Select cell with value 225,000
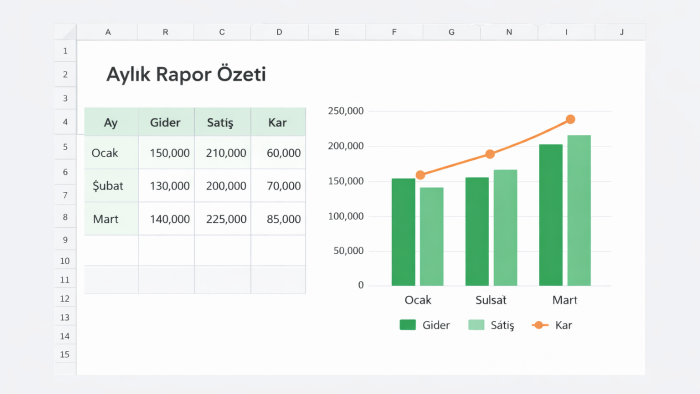The height and width of the screenshot is (394, 700). [222, 219]
